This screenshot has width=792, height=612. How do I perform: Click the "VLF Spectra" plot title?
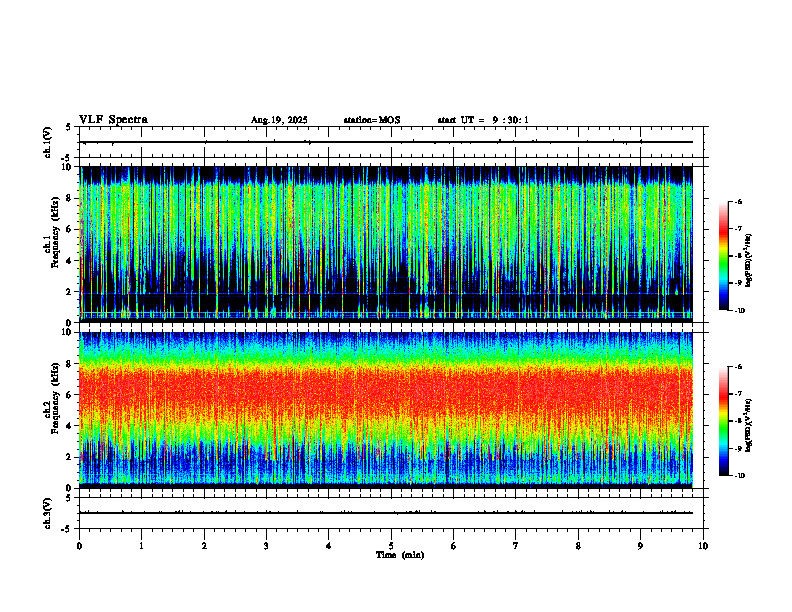coord(113,120)
